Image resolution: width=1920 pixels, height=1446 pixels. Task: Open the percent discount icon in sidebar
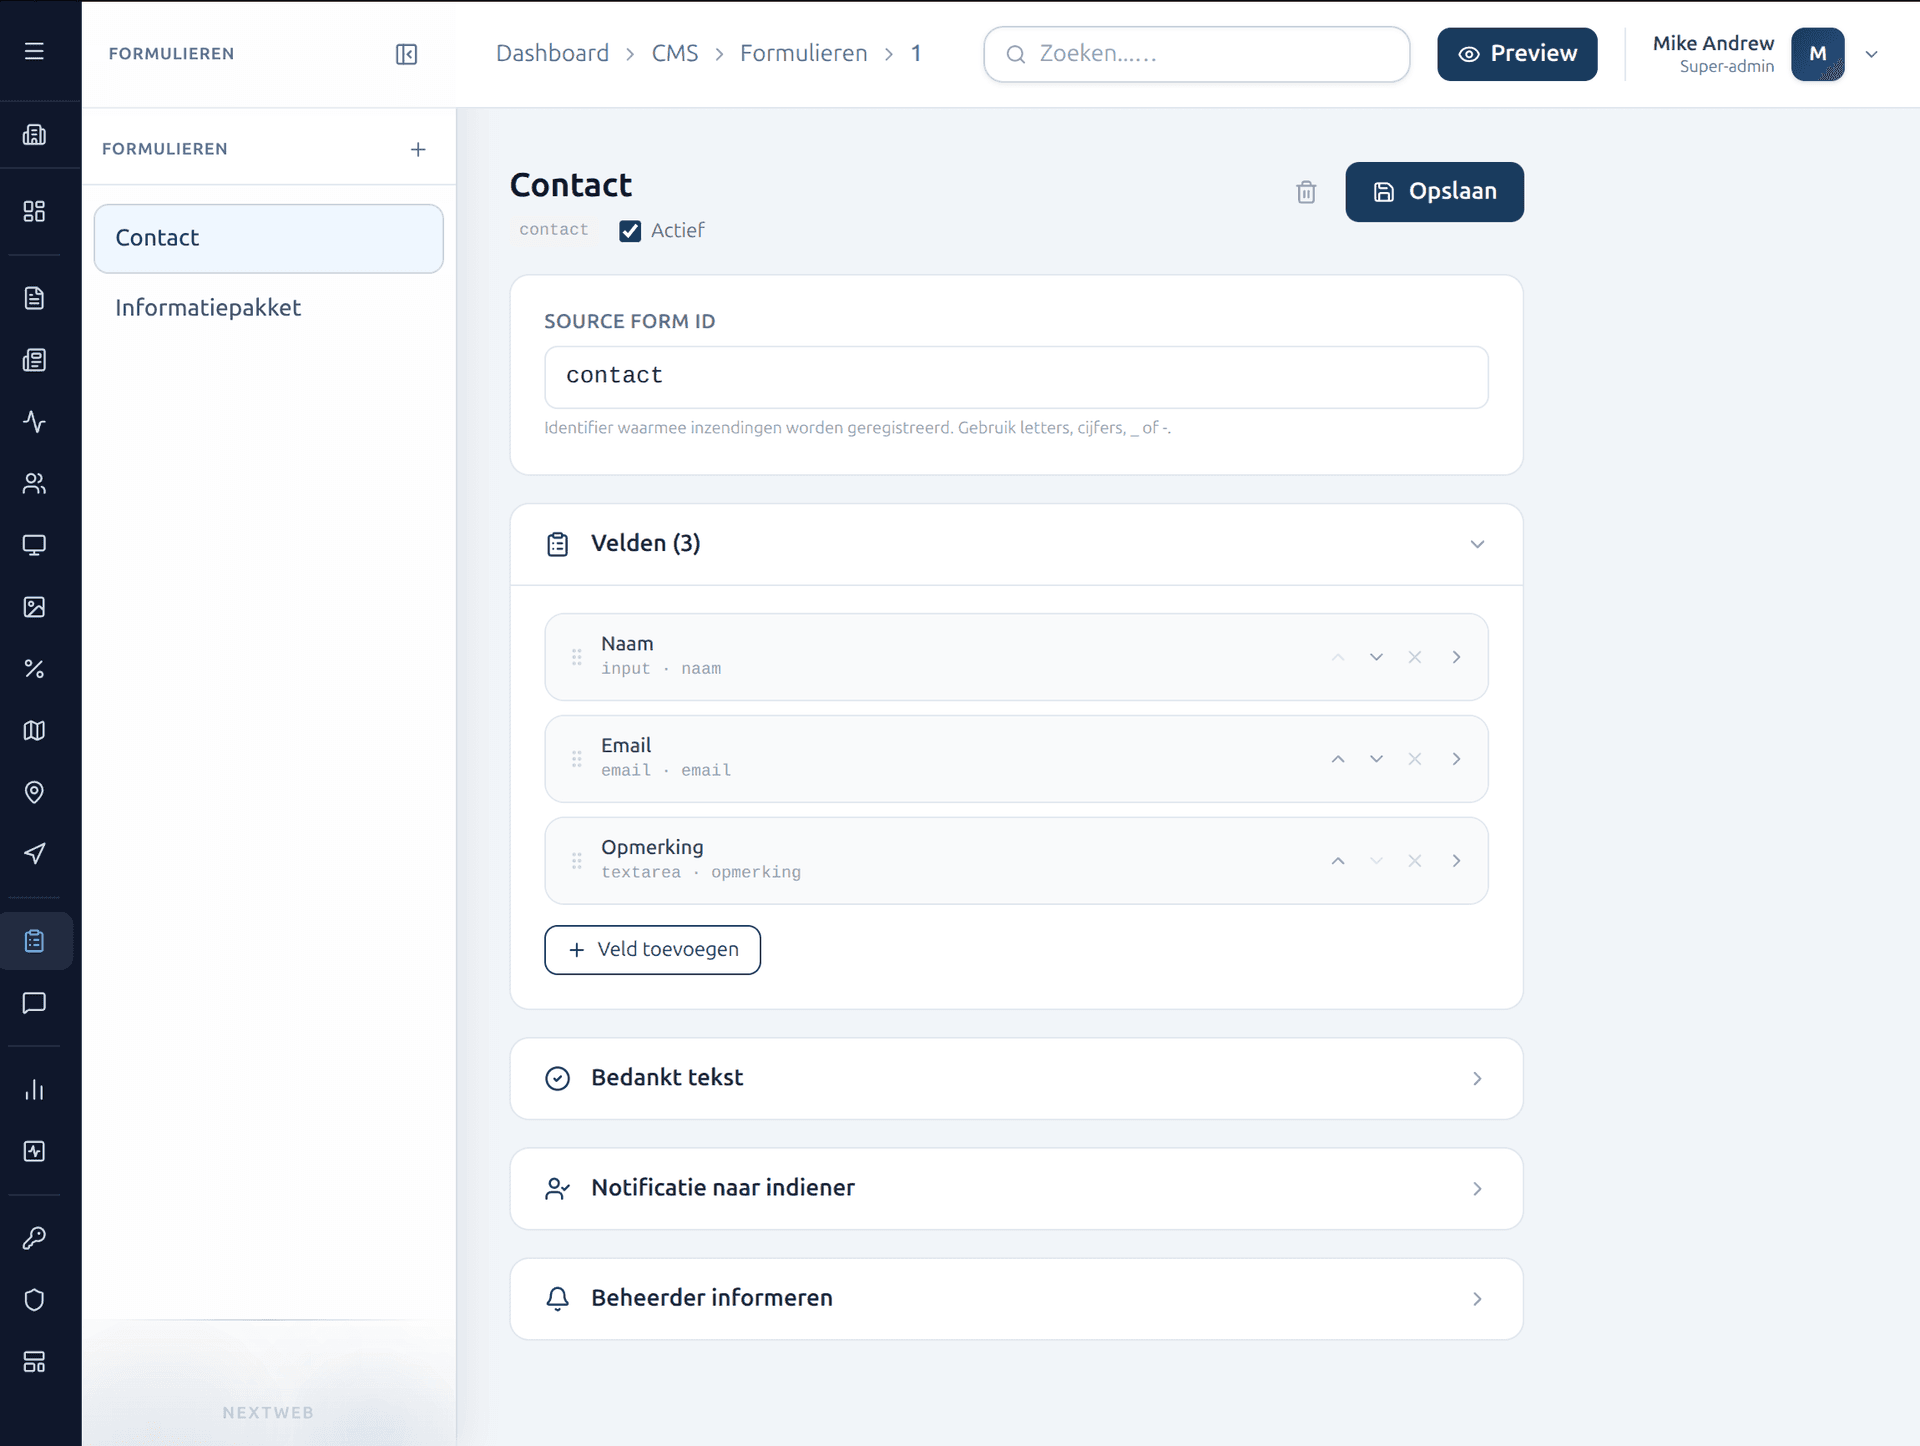point(34,669)
